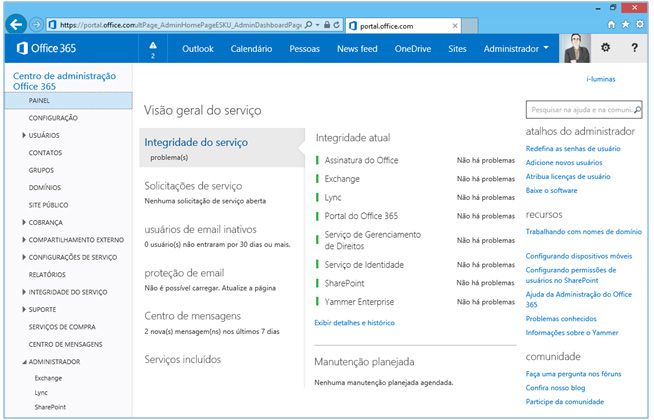The image size is (654, 420).
Task: Open Outlook from the top navigation
Action: point(198,49)
